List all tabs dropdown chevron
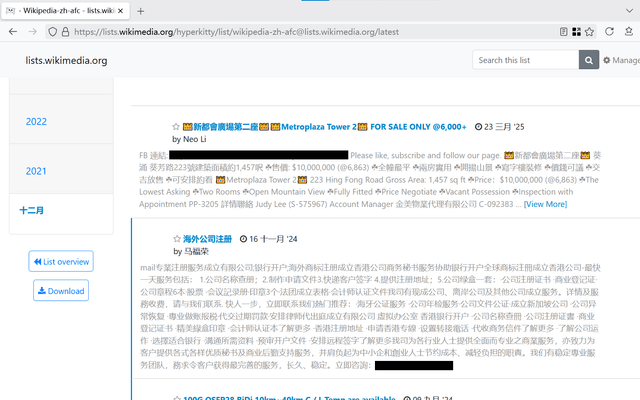Screen dimensions: 640x400 click(629, 11)
